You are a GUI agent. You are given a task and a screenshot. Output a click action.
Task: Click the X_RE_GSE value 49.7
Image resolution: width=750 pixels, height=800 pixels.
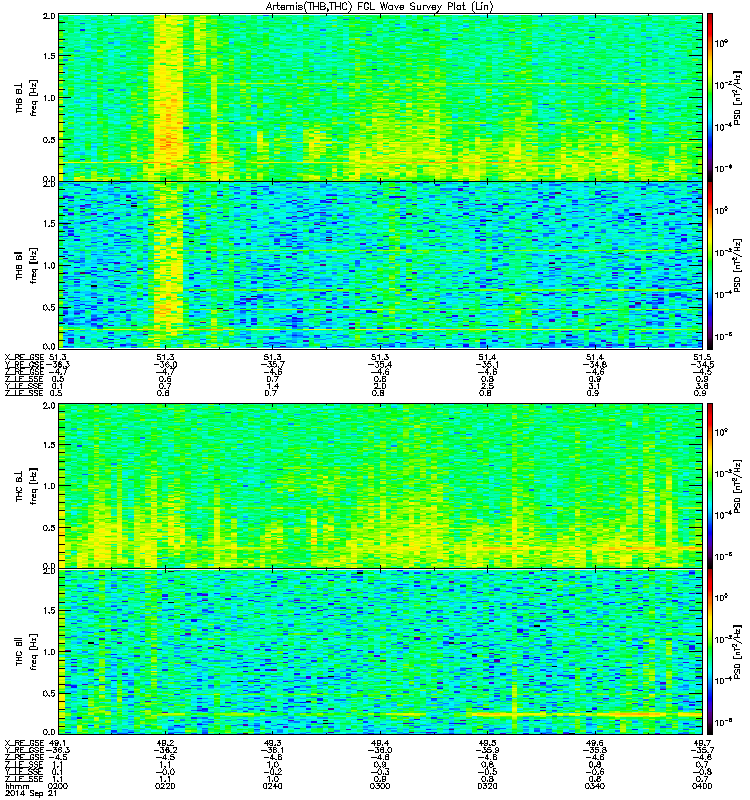pos(703,743)
